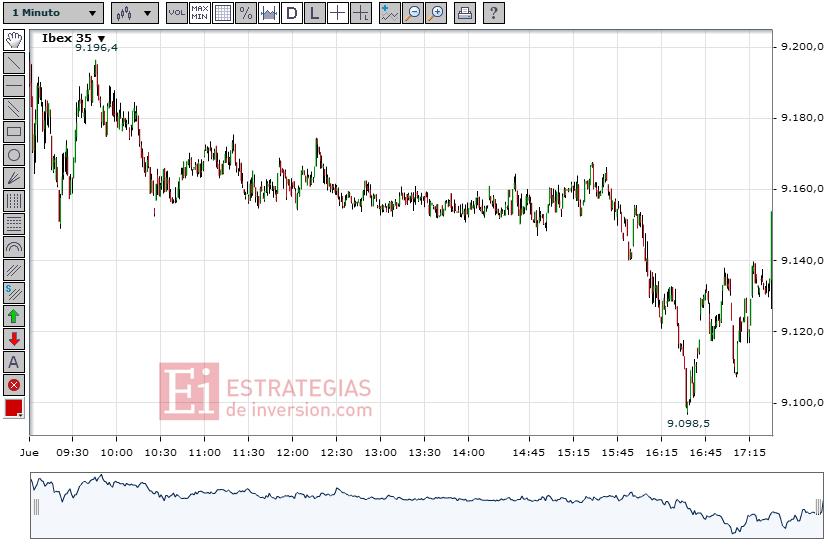Select the horizontal line tool
Viewport: 828px width, 546px height.
click(x=14, y=86)
